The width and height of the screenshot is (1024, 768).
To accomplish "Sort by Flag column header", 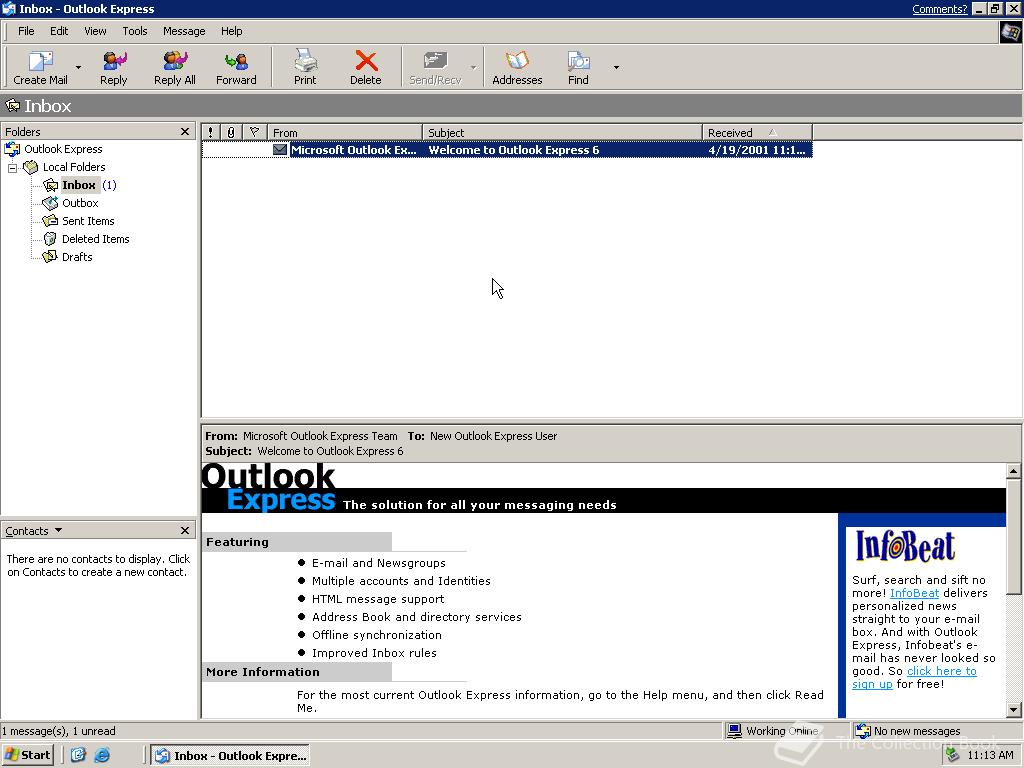I will coord(255,133).
